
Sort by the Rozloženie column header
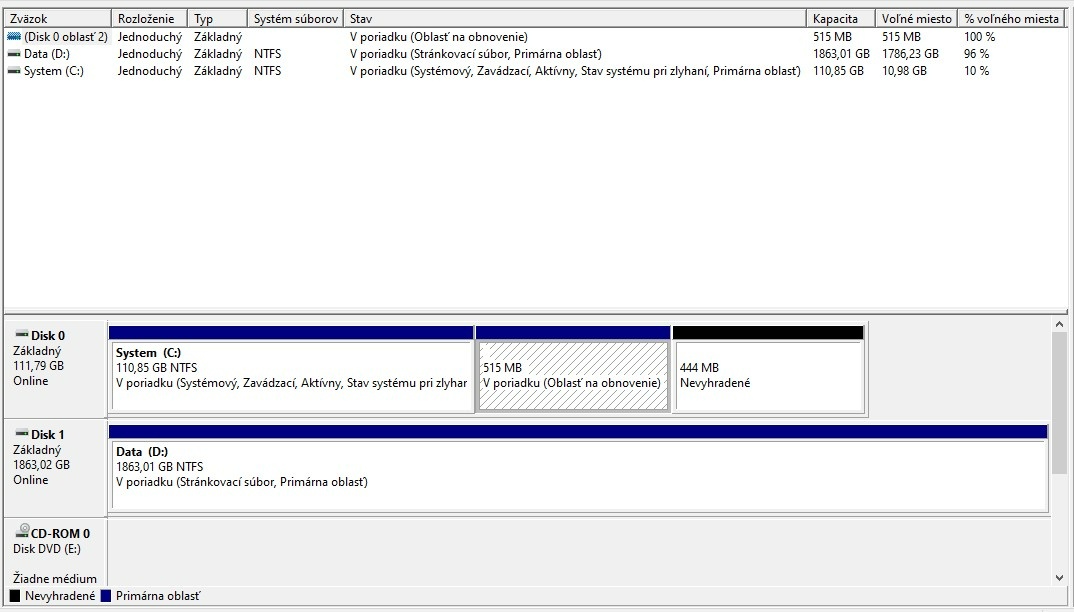149,19
